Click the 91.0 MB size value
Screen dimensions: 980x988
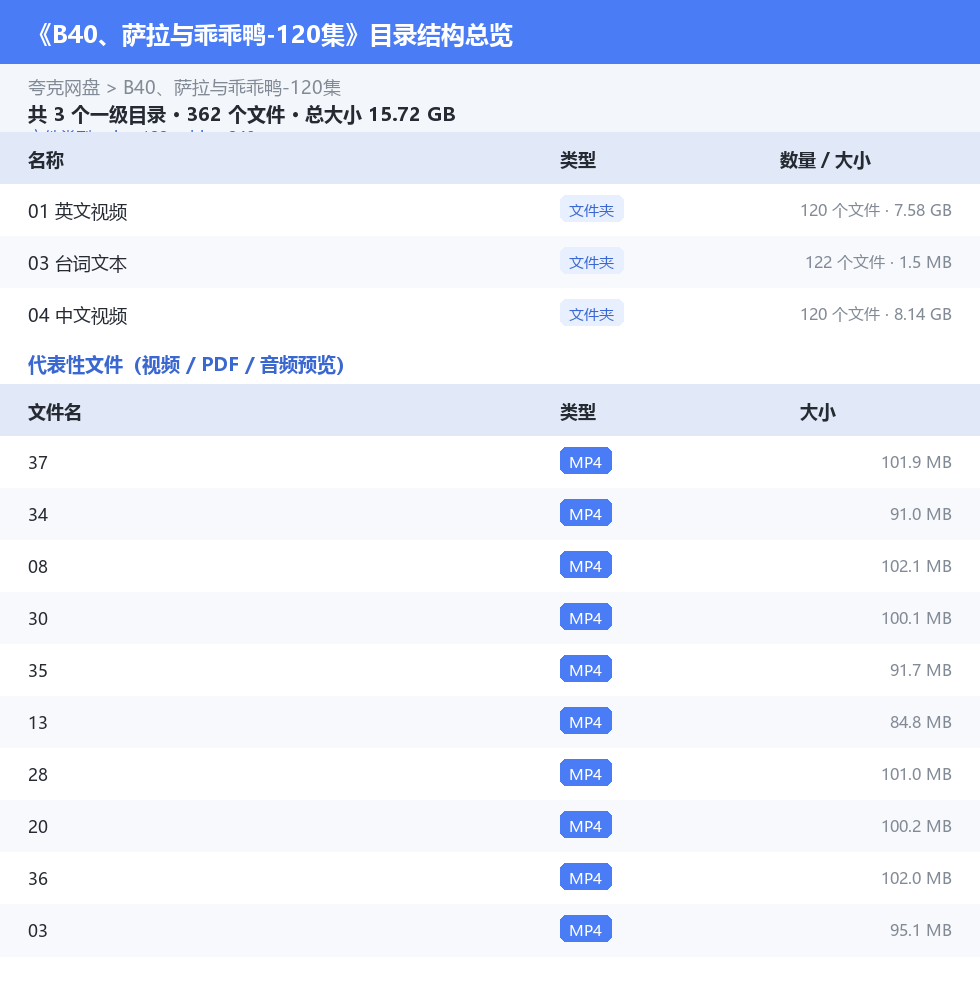[920, 514]
